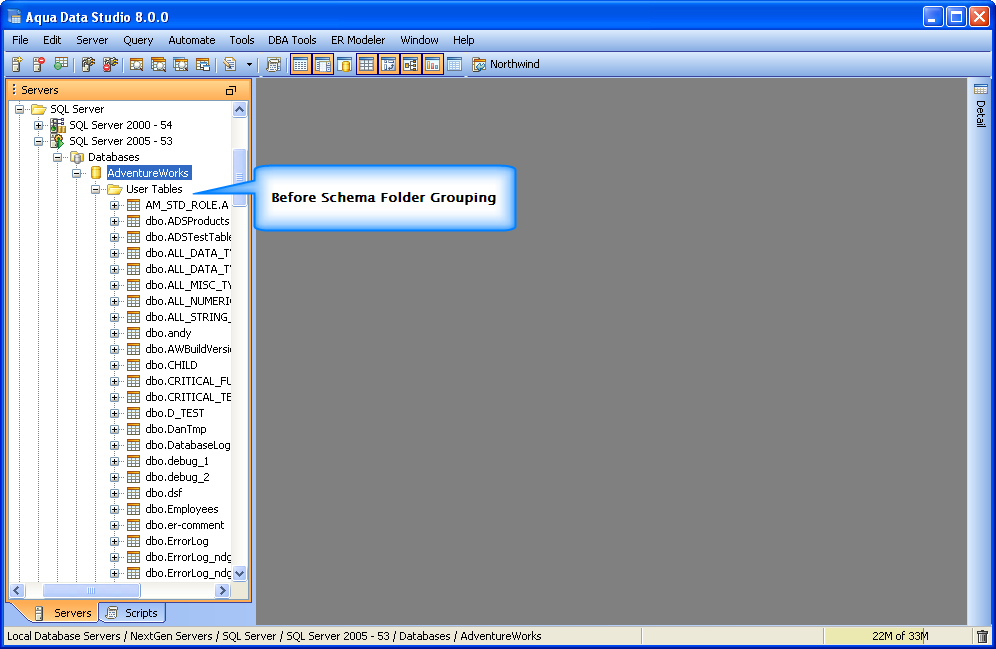Switch to the Servers tab
Screen dimensions: 996x649
tap(63, 613)
